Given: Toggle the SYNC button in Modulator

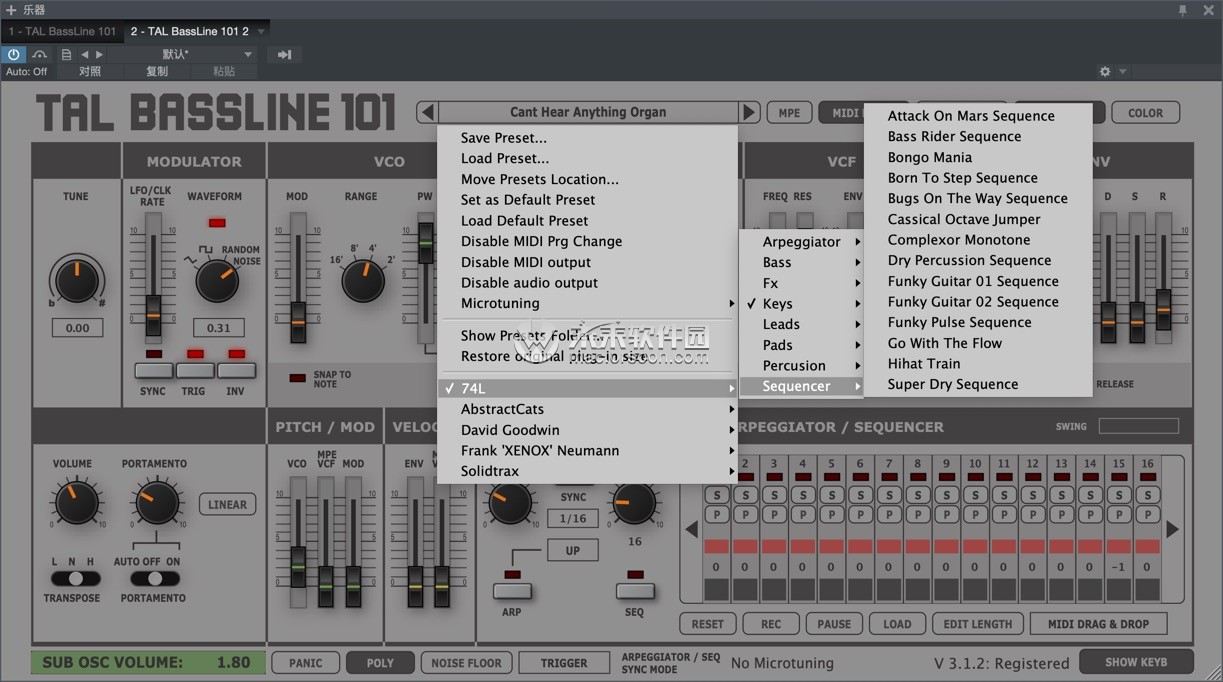Looking at the screenshot, I should [x=153, y=371].
